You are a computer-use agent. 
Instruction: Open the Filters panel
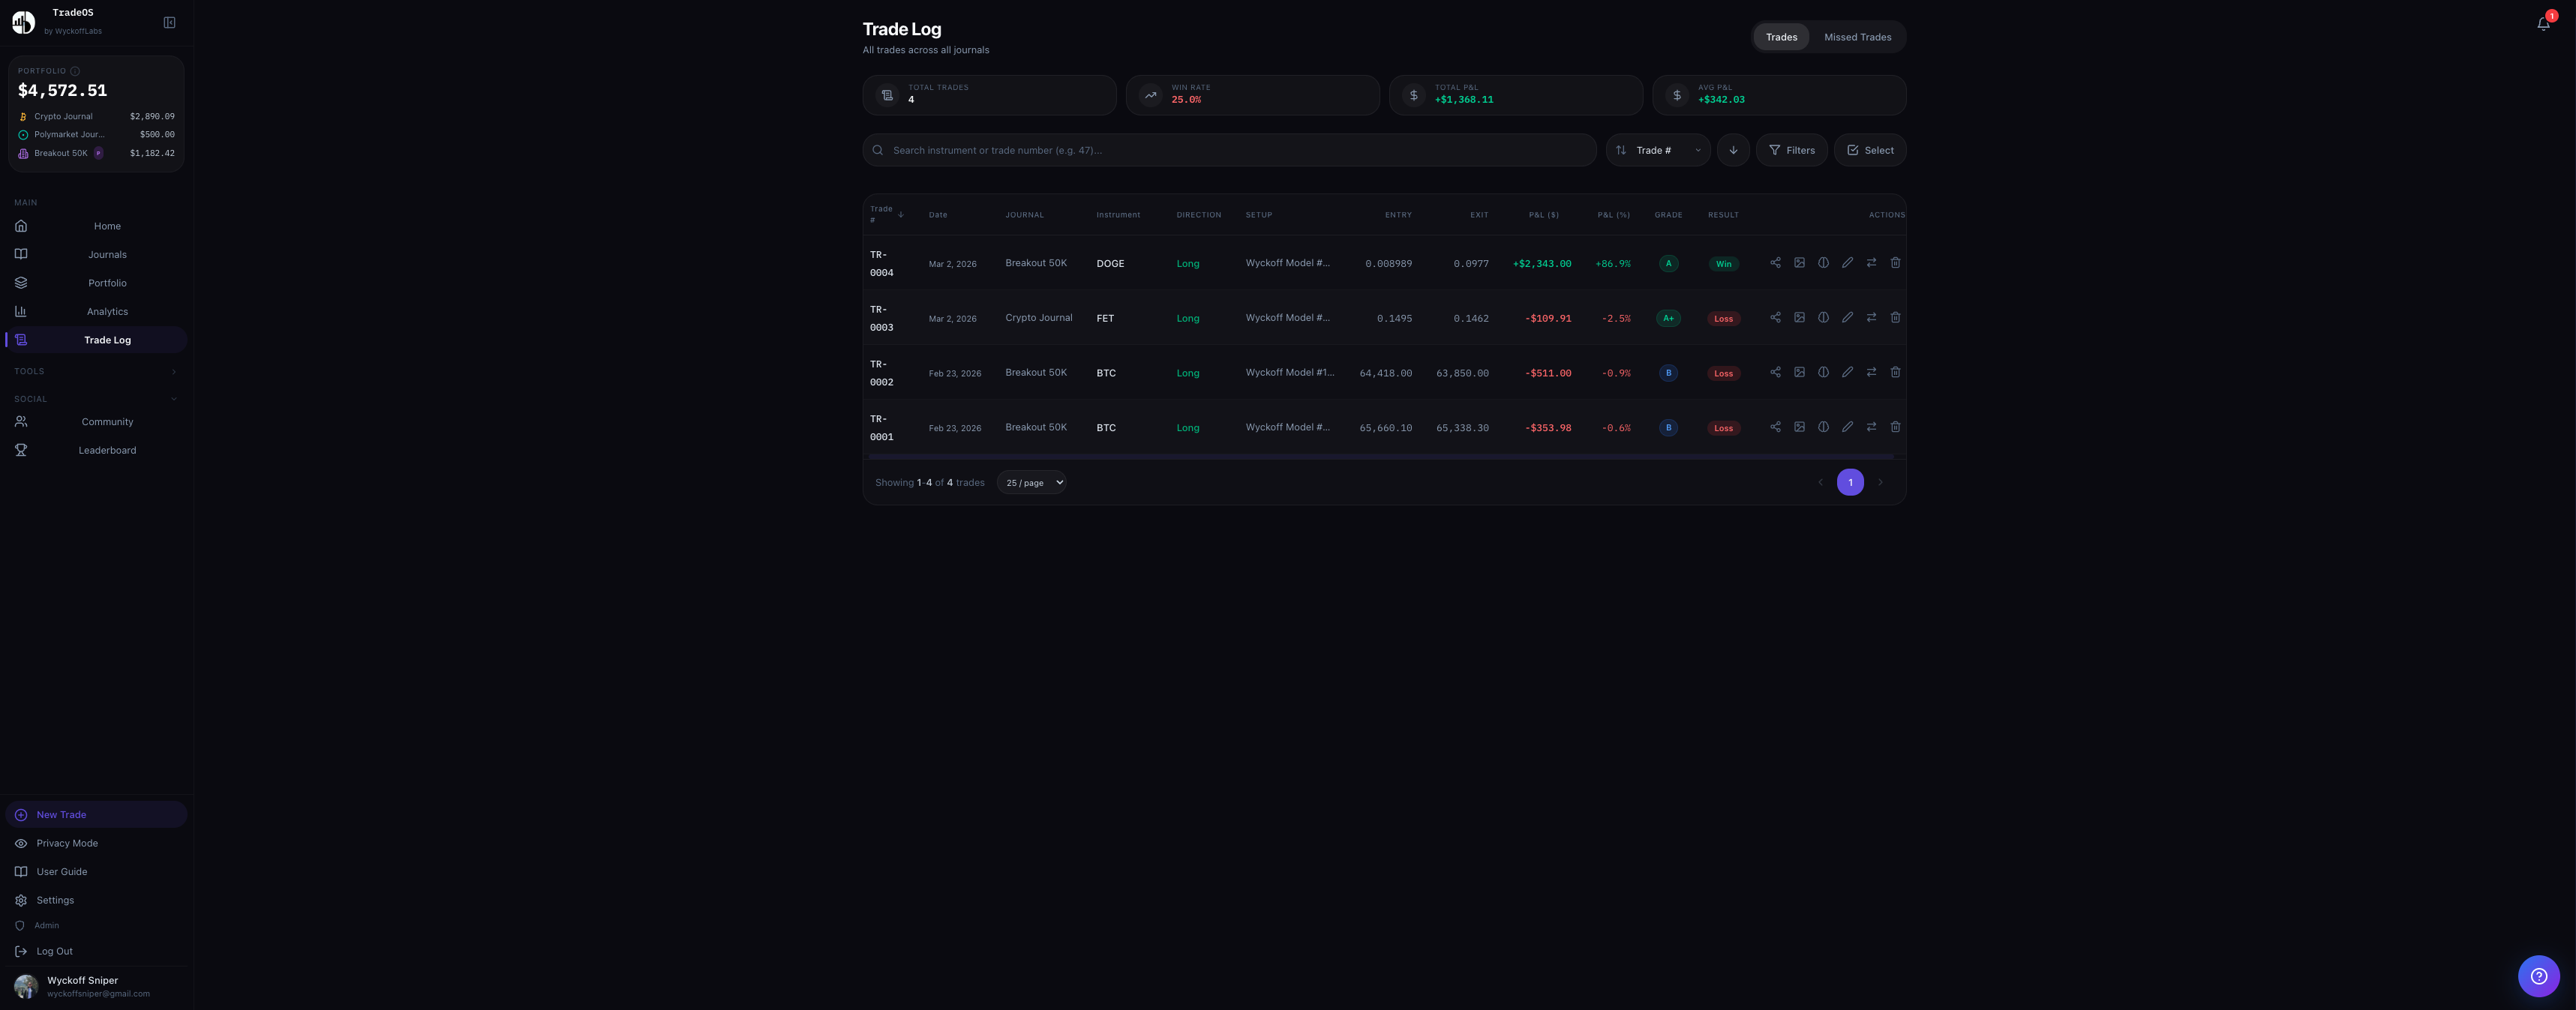1792,150
